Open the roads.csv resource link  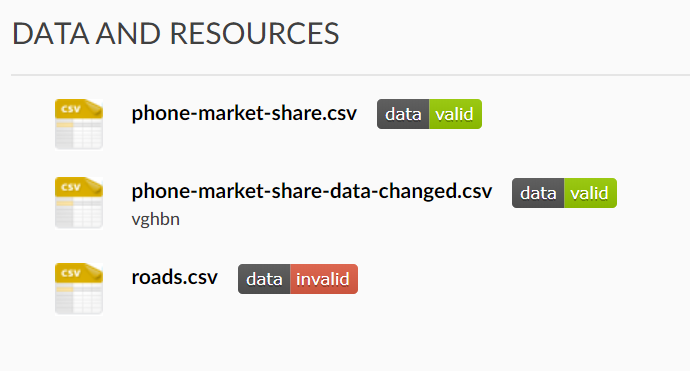tap(174, 278)
